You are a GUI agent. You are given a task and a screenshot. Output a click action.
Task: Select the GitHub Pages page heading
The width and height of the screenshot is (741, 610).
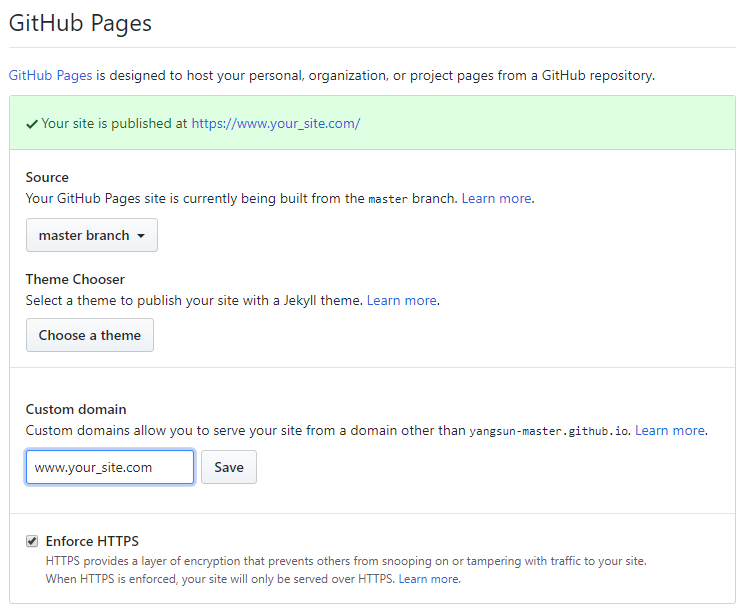click(x=80, y=23)
